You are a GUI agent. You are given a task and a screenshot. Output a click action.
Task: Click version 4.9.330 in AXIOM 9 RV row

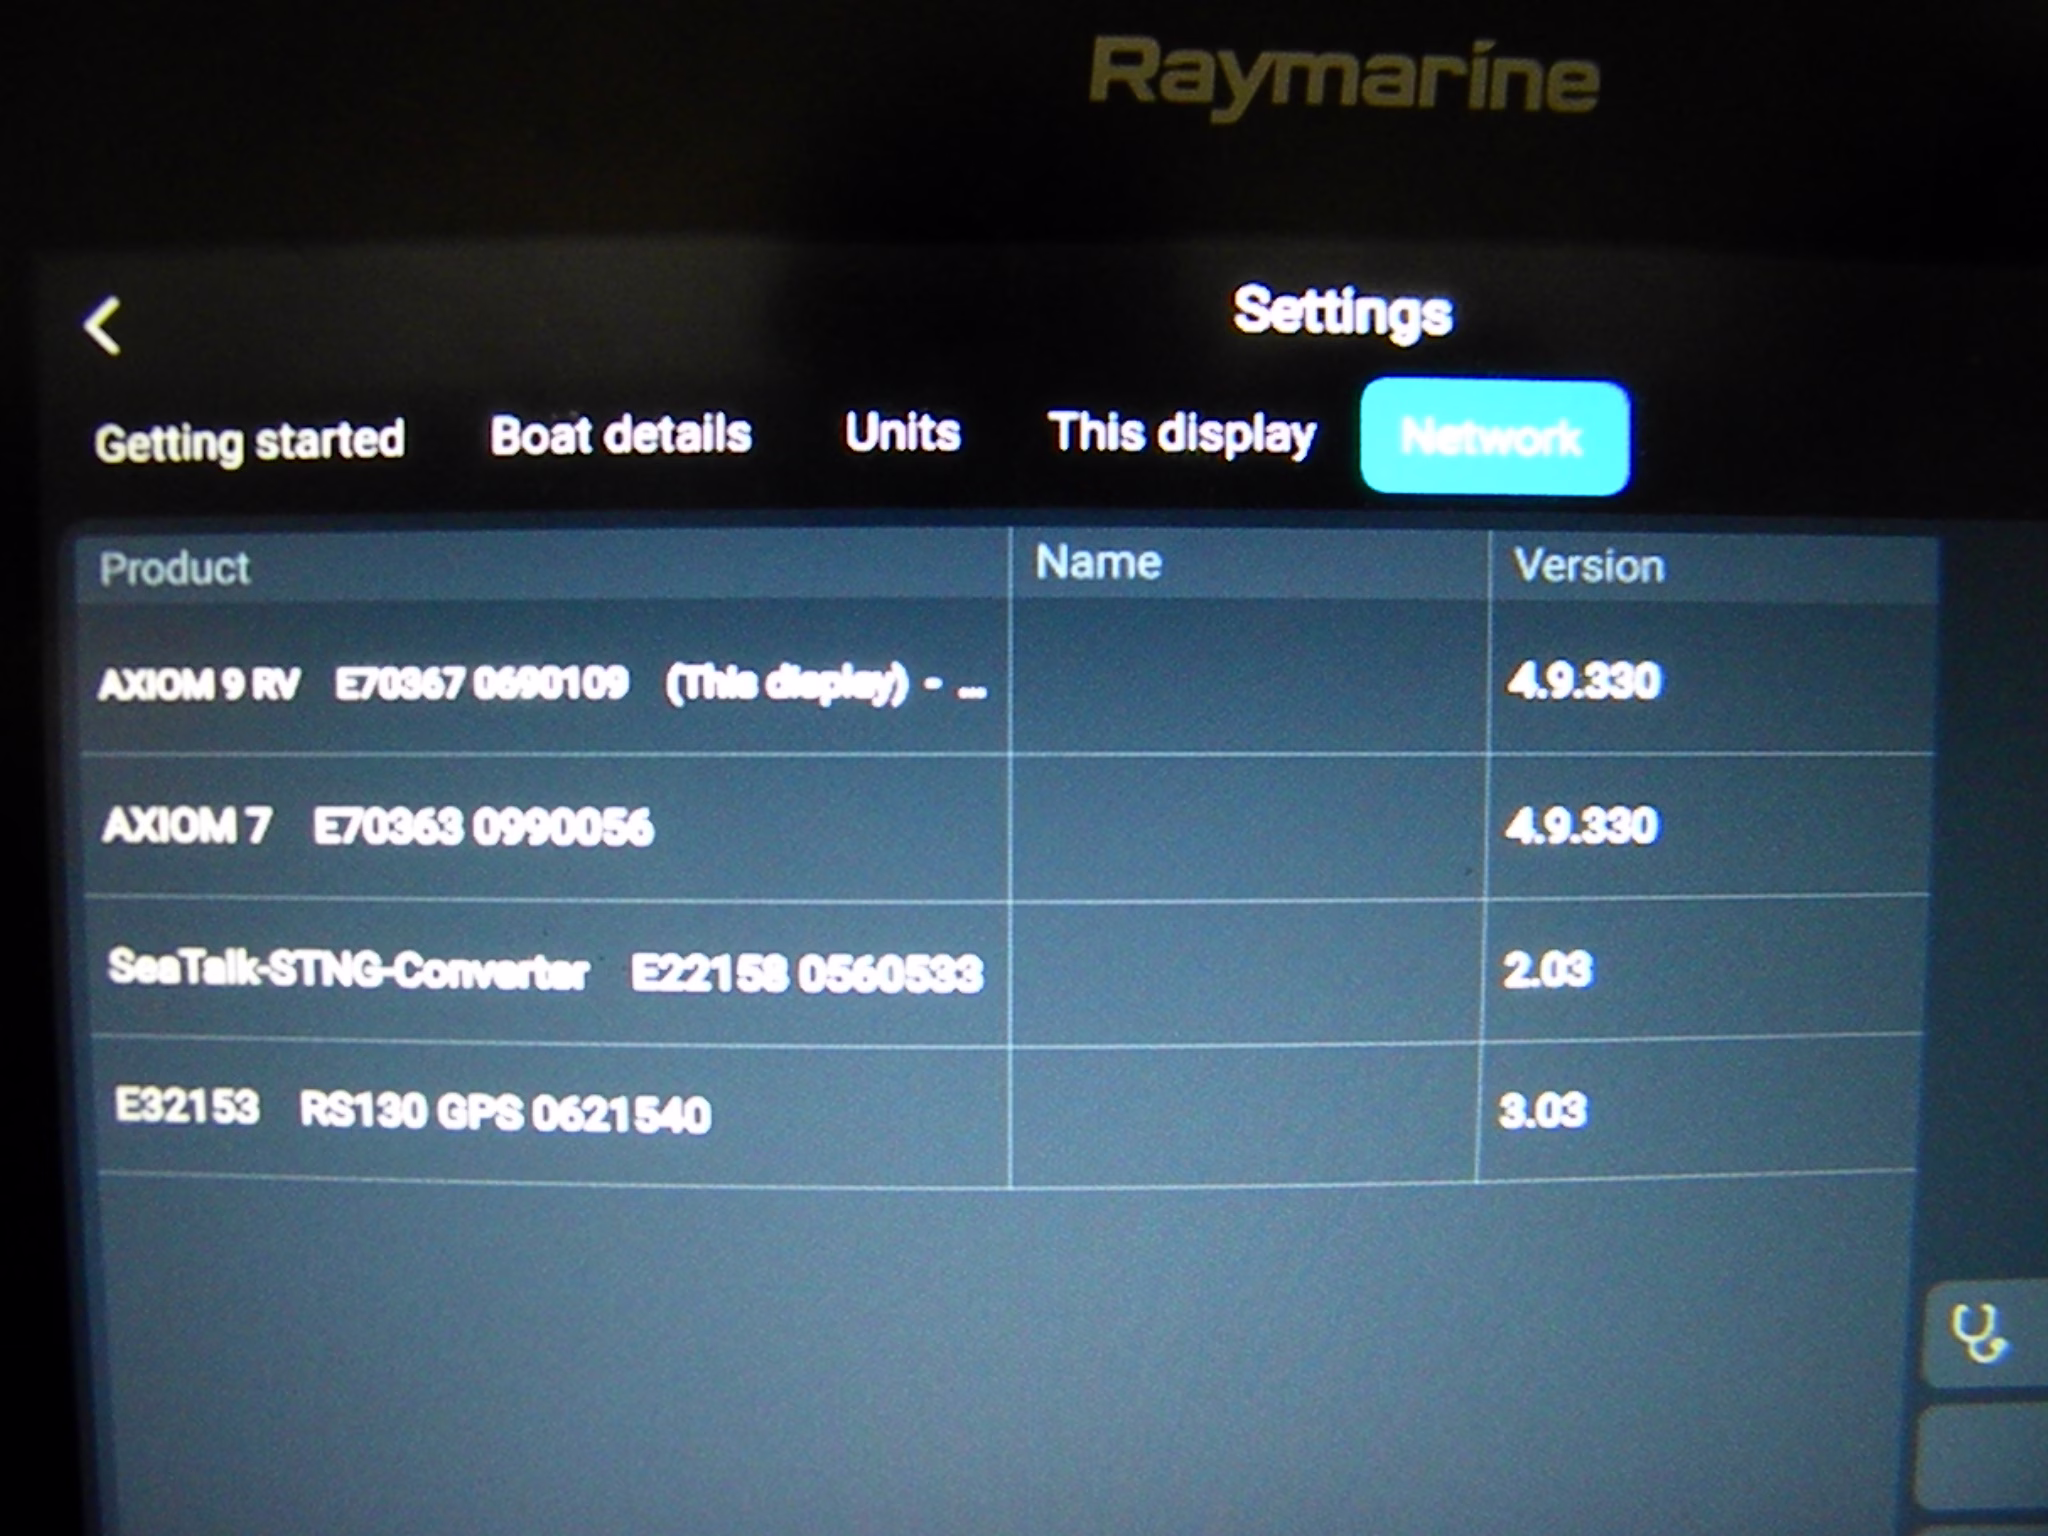click(1584, 681)
